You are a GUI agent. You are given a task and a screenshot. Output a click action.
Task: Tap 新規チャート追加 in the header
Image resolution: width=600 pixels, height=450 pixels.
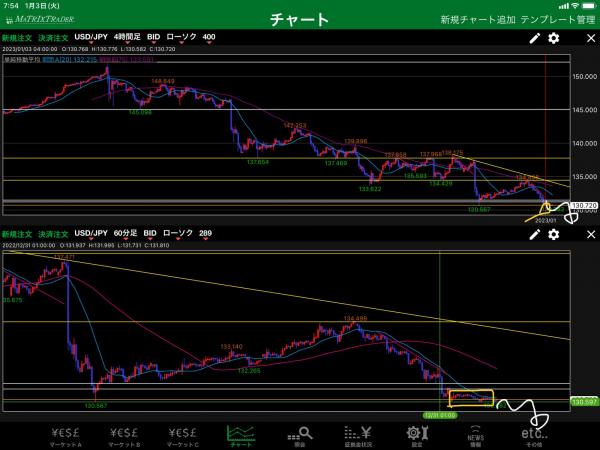[x=478, y=20]
